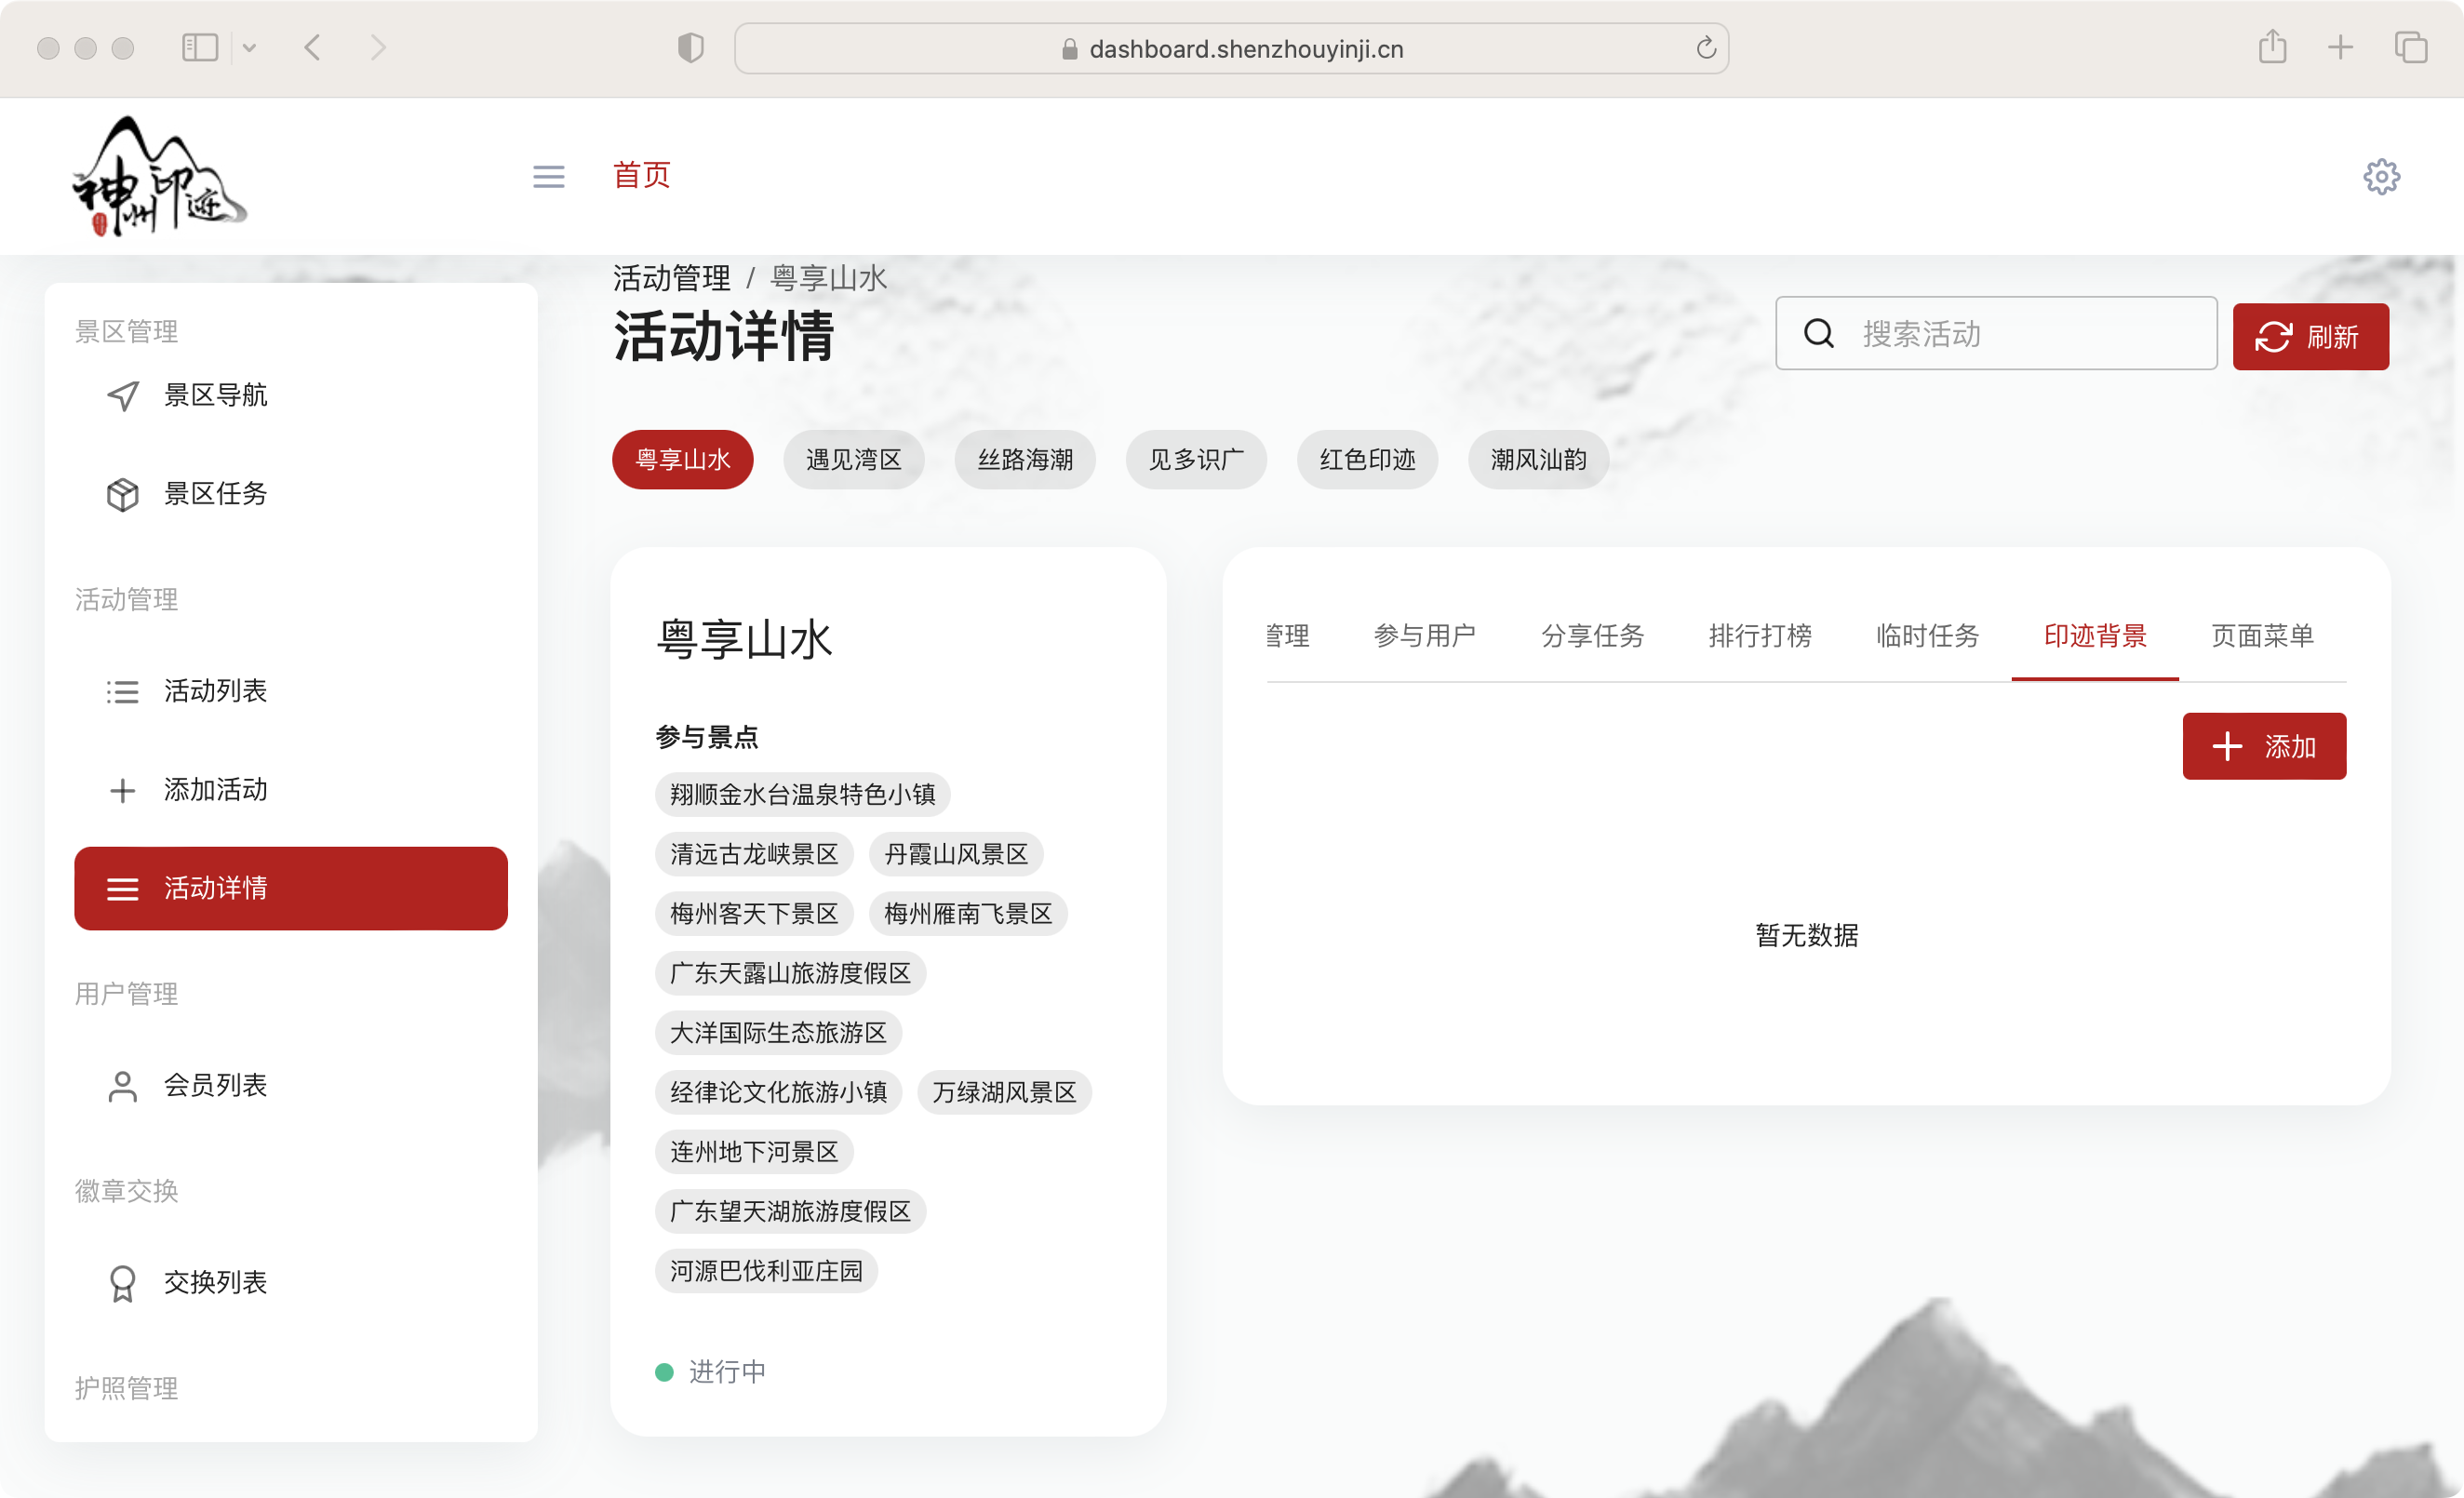Viewport: 2464px width, 1498px height.
Task: Click the 交换列表 badge icon
Action: point(122,1283)
